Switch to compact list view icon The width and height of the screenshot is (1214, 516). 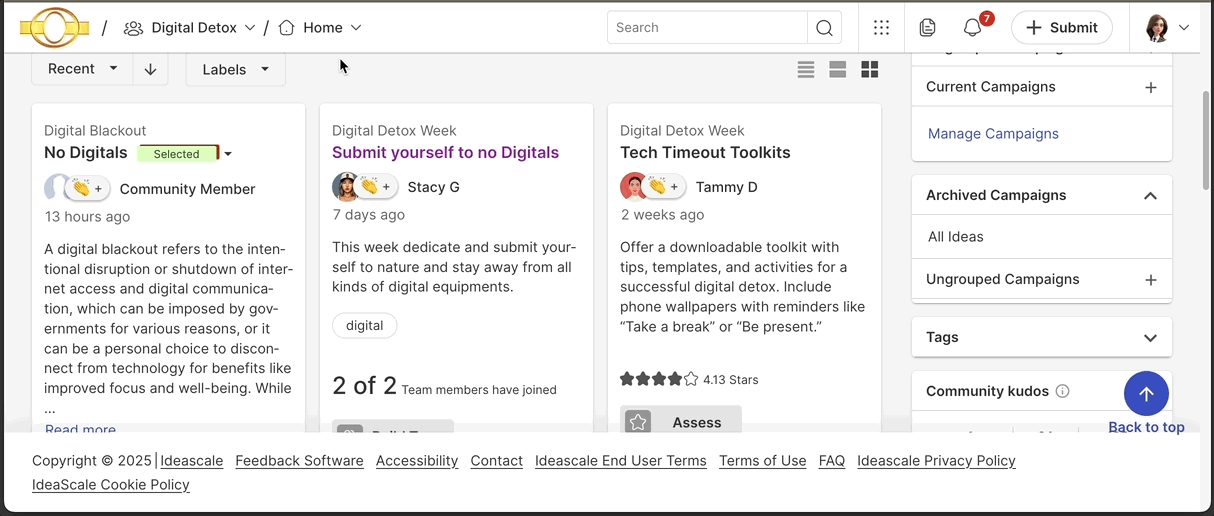tap(806, 69)
